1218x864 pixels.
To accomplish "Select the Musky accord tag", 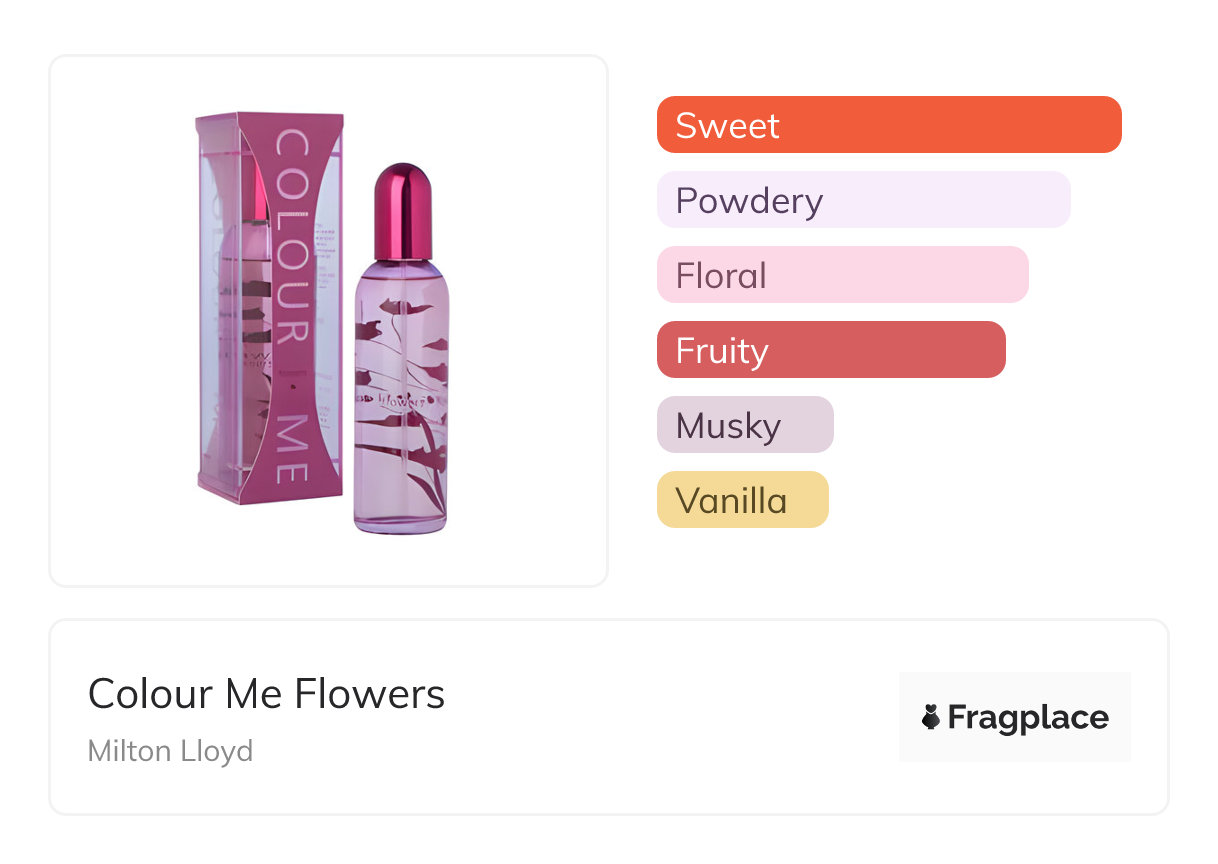I will [x=745, y=425].
